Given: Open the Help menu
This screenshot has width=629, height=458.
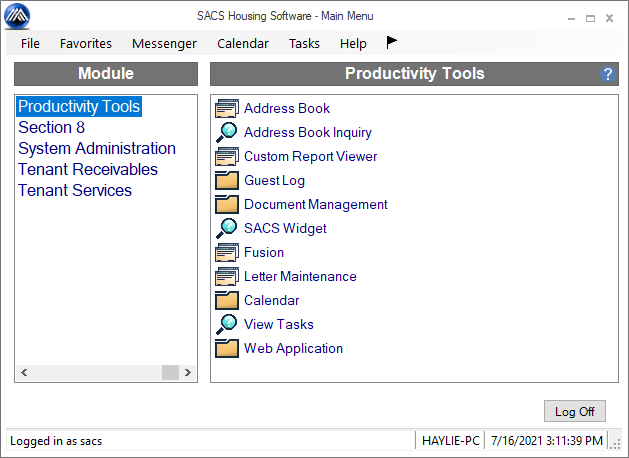Looking at the screenshot, I should point(353,43).
